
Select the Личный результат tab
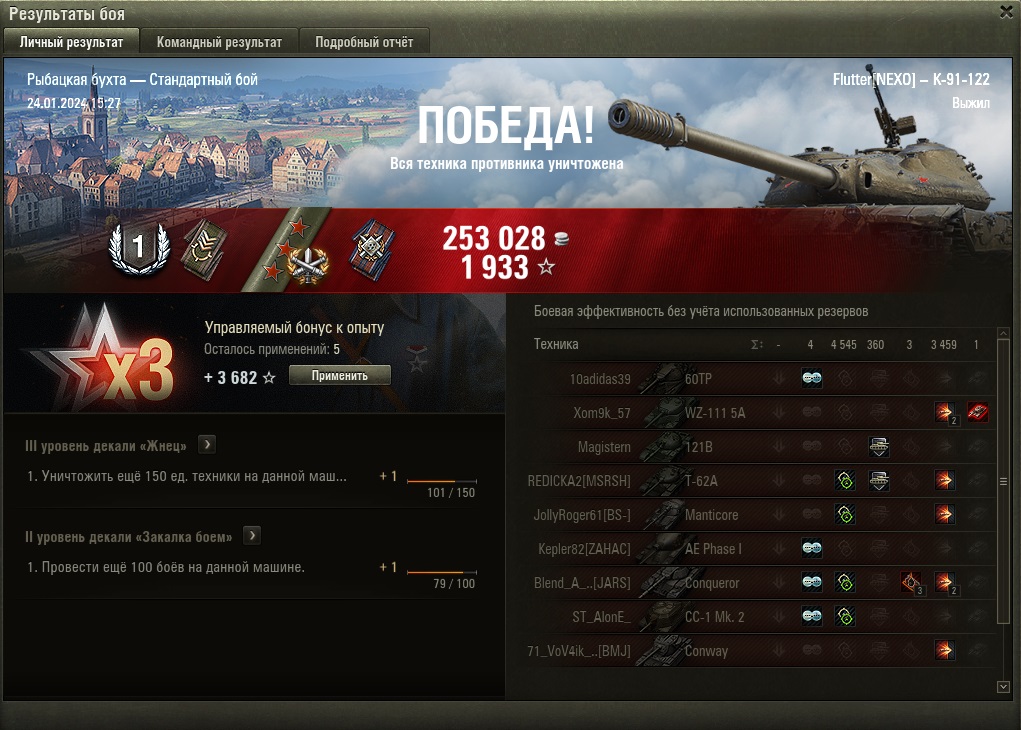click(x=71, y=42)
